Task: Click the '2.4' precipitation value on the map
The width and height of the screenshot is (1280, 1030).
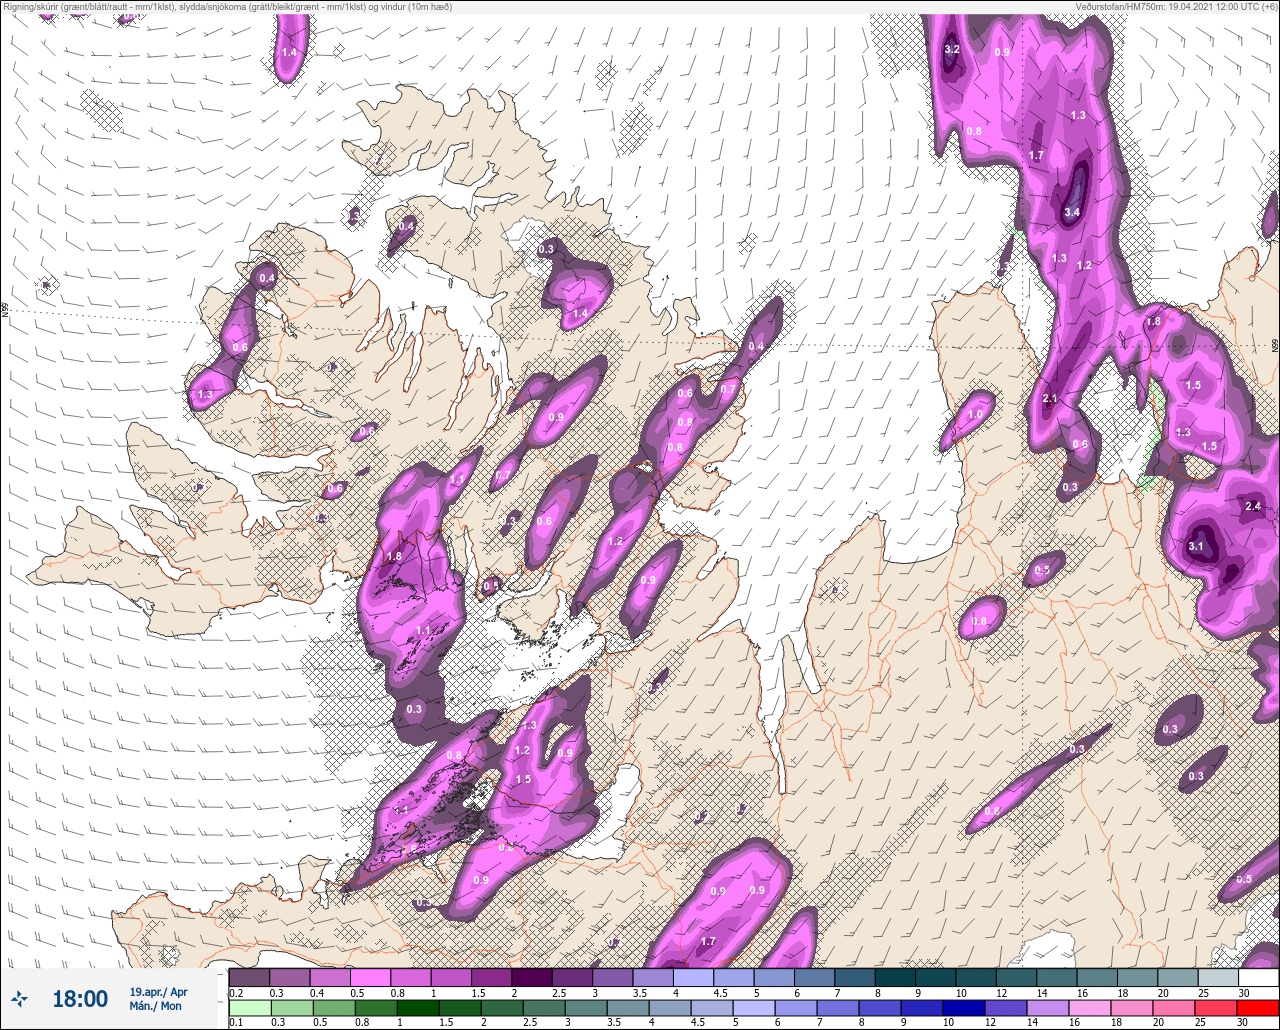Action: click(1253, 506)
